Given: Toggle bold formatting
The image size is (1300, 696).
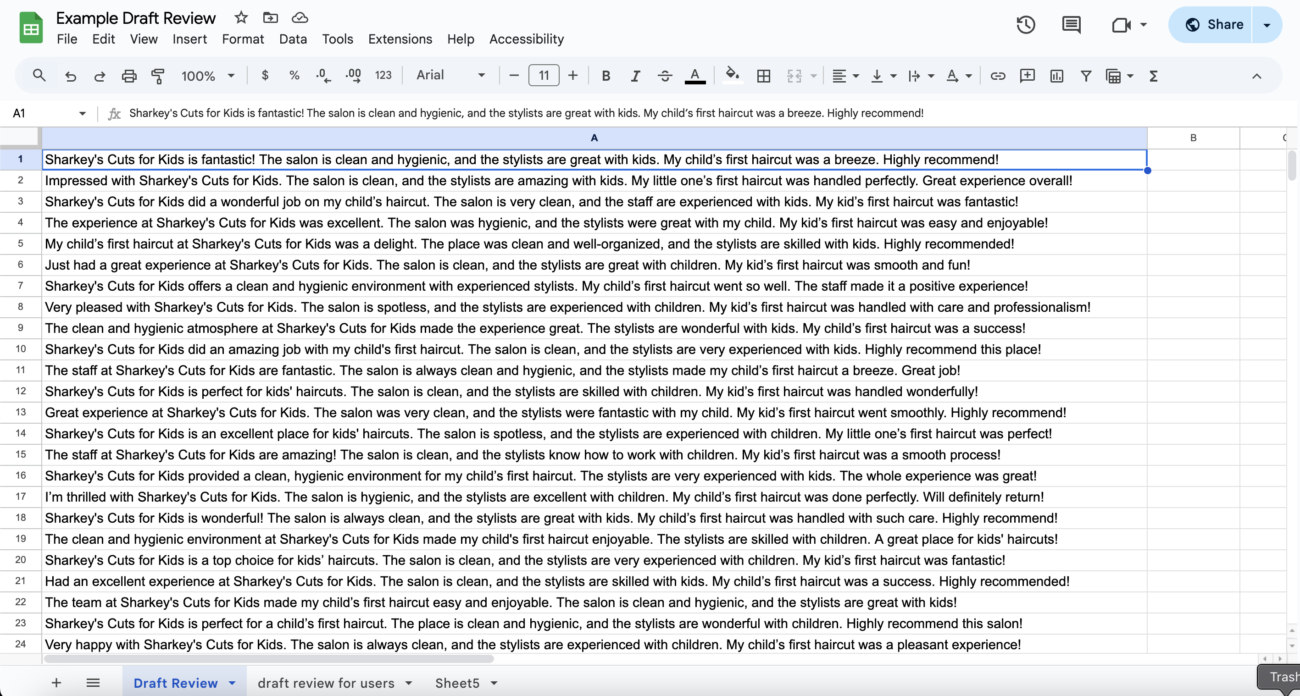Looking at the screenshot, I should 606,76.
